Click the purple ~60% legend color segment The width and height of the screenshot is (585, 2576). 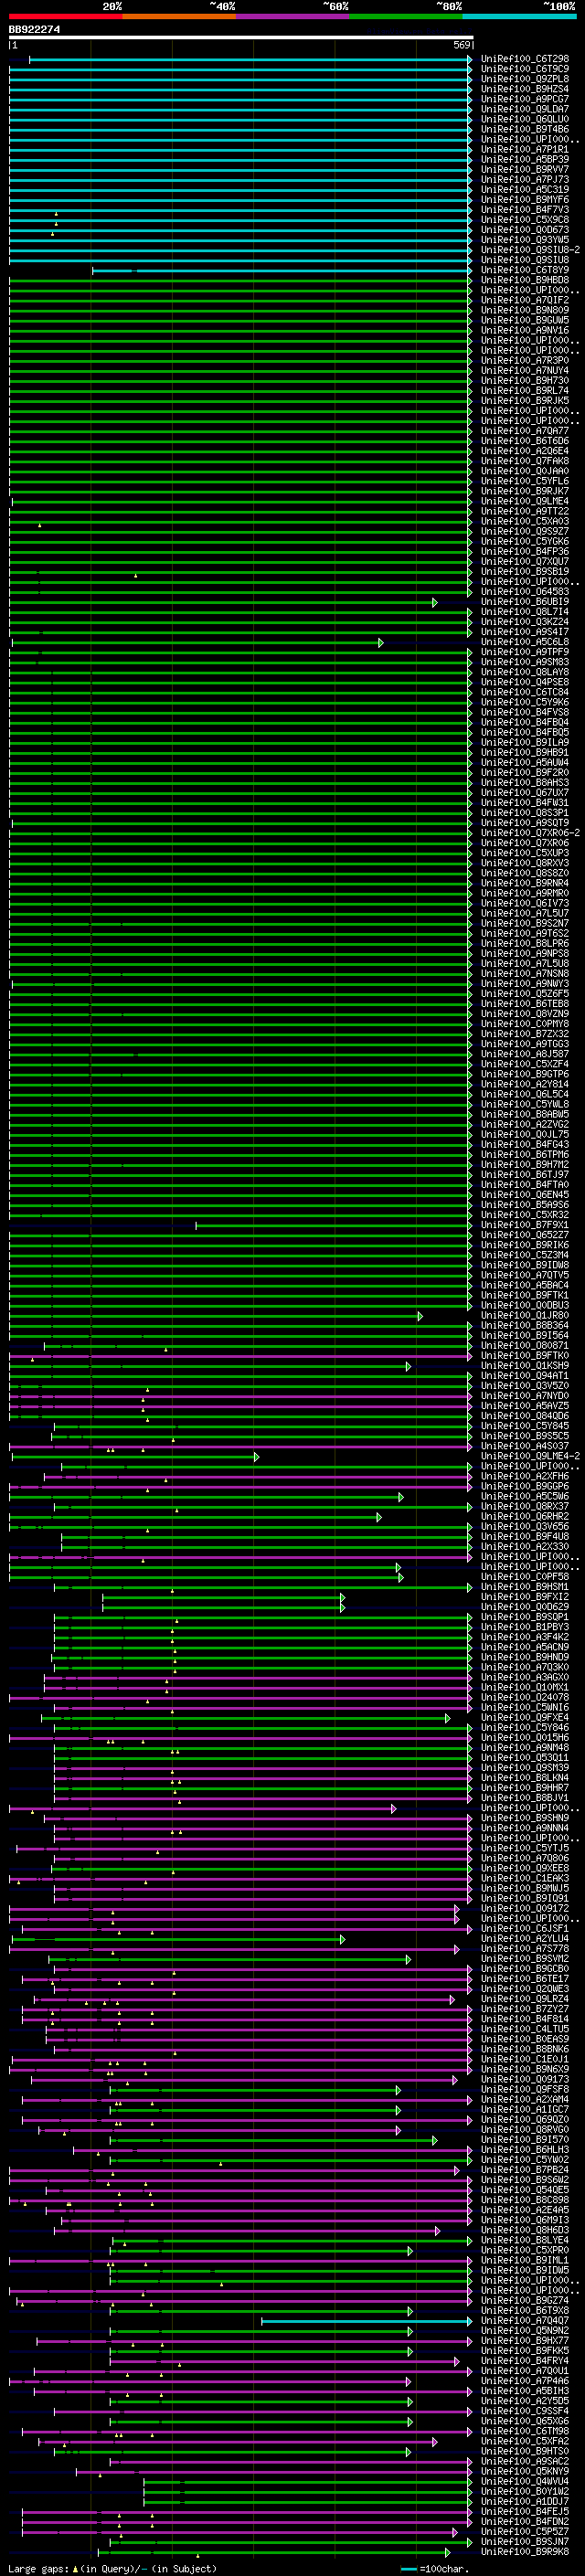(293, 16)
